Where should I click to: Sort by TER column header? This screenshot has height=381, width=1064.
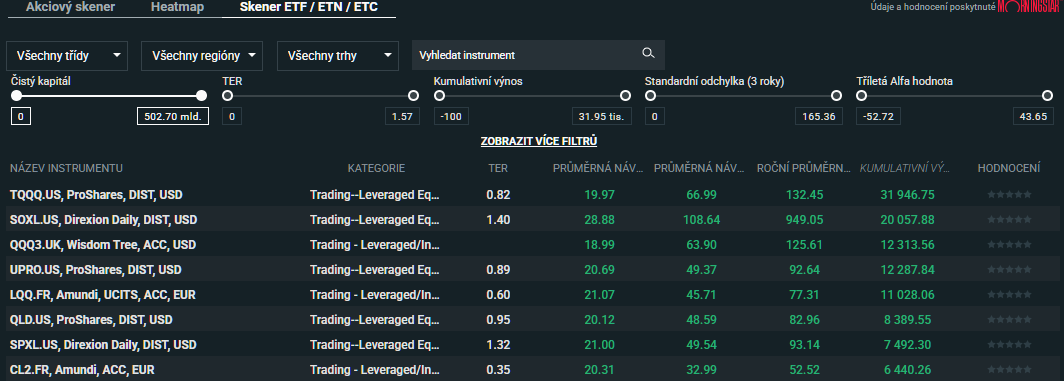coord(497,168)
